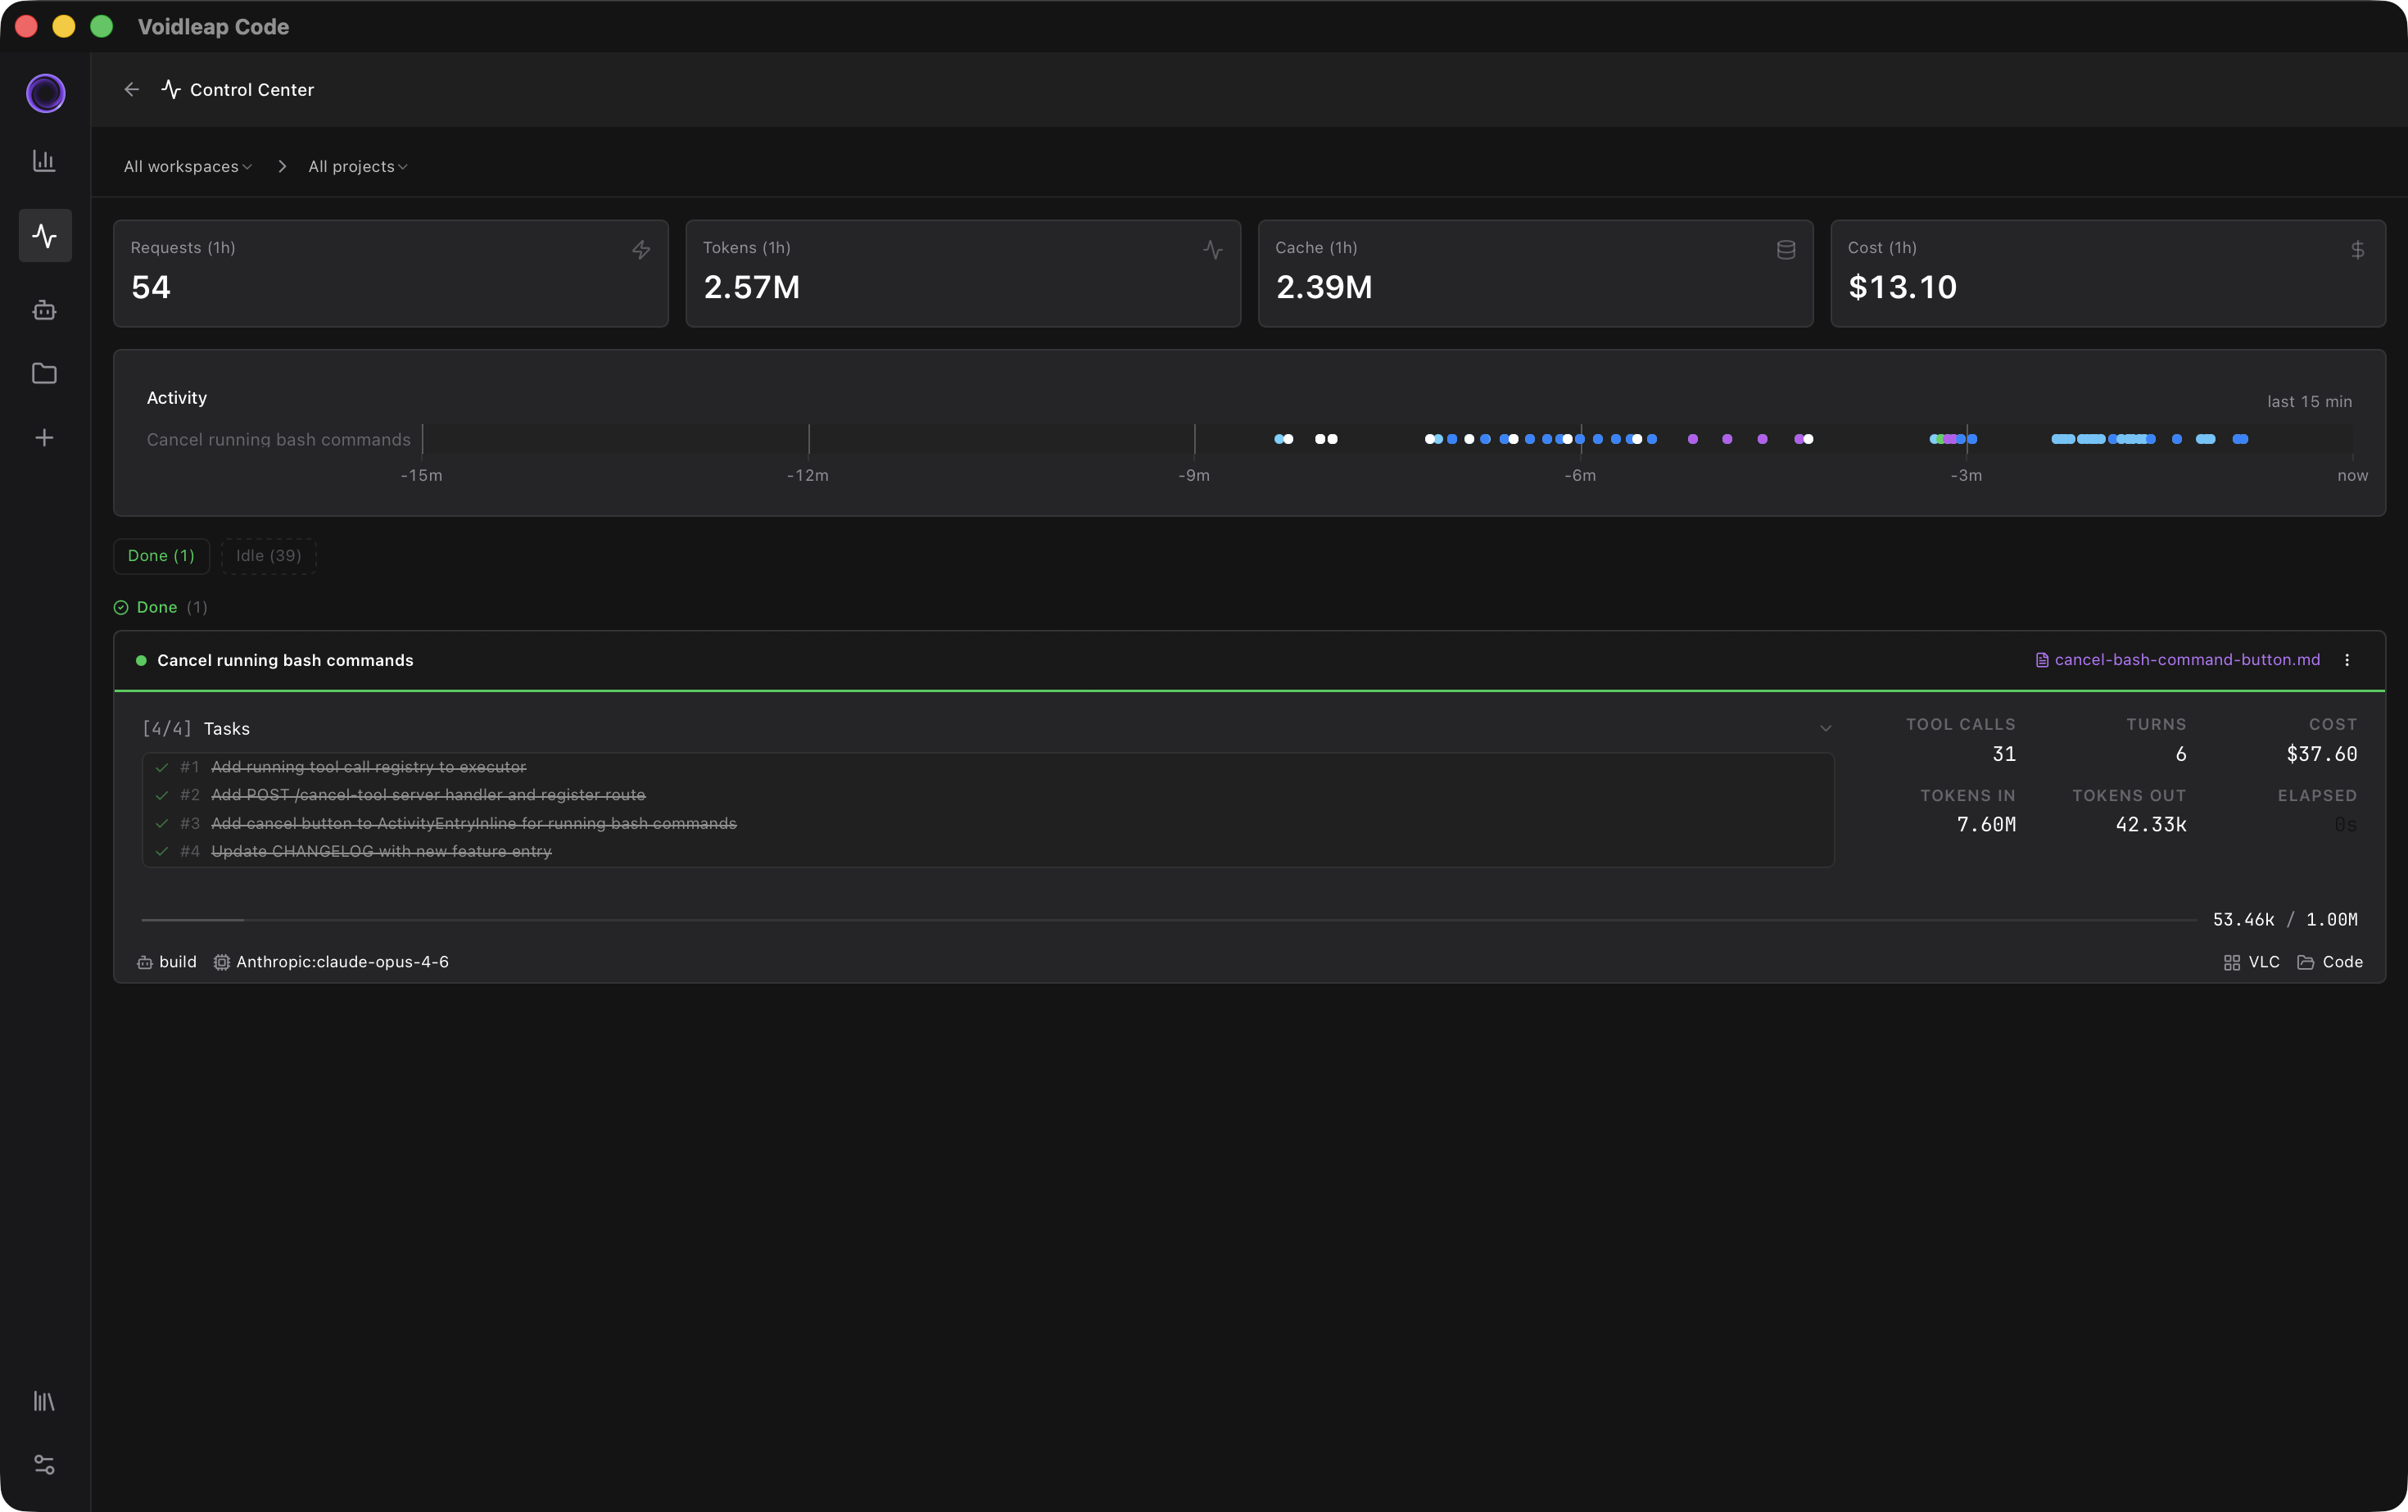Image resolution: width=2408 pixels, height=1512 pixels.
Task: Open the folder icon in sidebar
Action: pyautogui.click(x=44, y=373)
